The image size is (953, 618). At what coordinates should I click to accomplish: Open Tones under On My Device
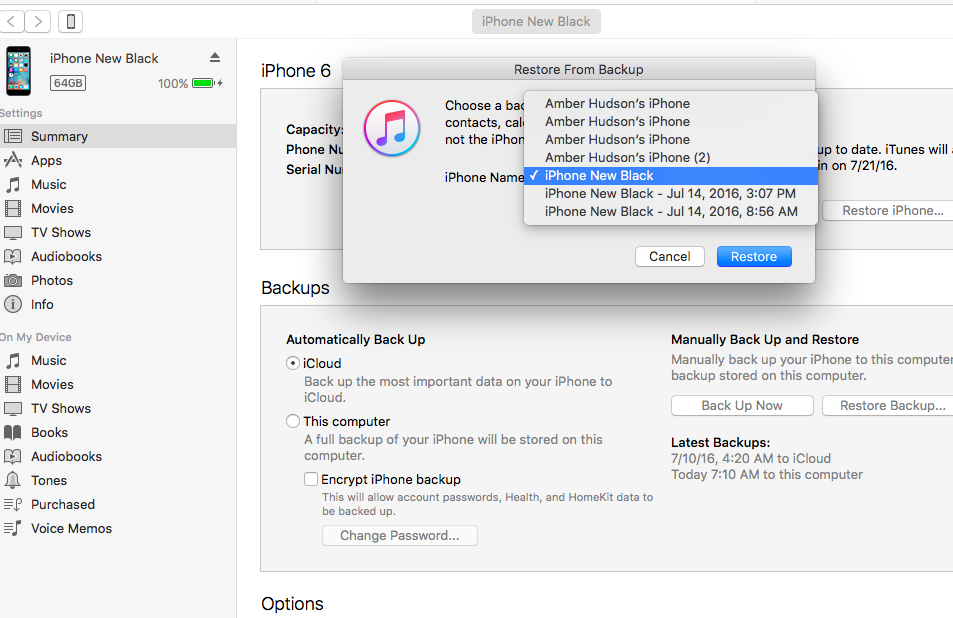(x=49, y=481)
